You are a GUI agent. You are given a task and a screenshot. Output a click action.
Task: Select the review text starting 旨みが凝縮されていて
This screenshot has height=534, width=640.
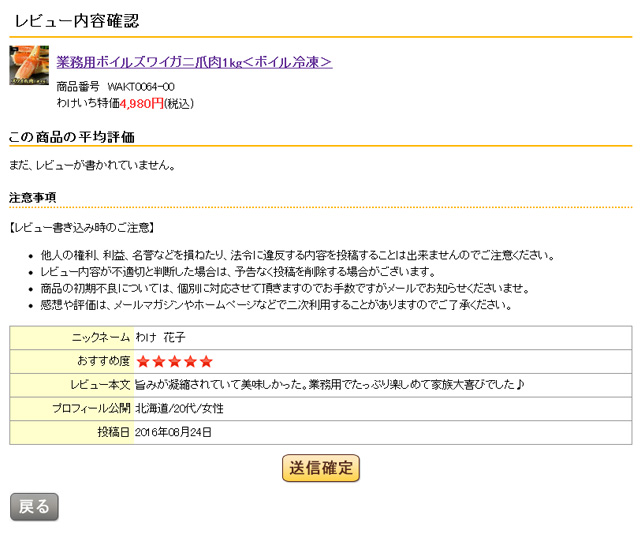[x=329, y=385]
